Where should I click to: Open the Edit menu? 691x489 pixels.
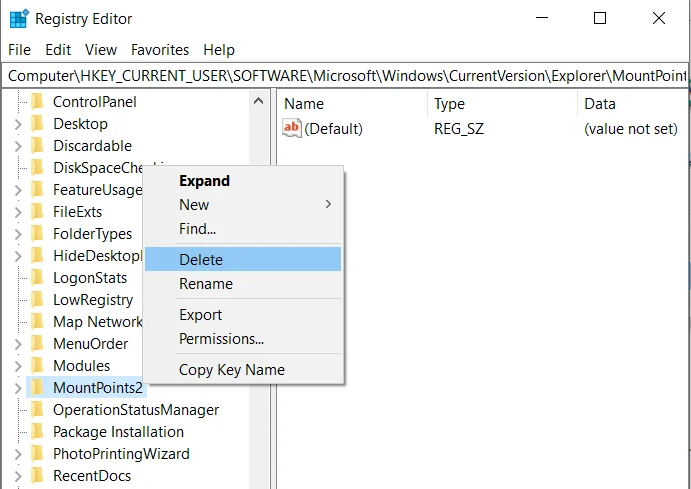click(x=58, y=50)
